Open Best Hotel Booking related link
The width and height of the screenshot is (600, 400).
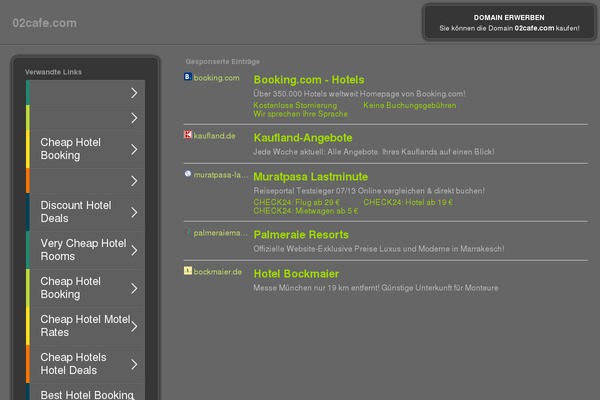(x=85, y=392)
